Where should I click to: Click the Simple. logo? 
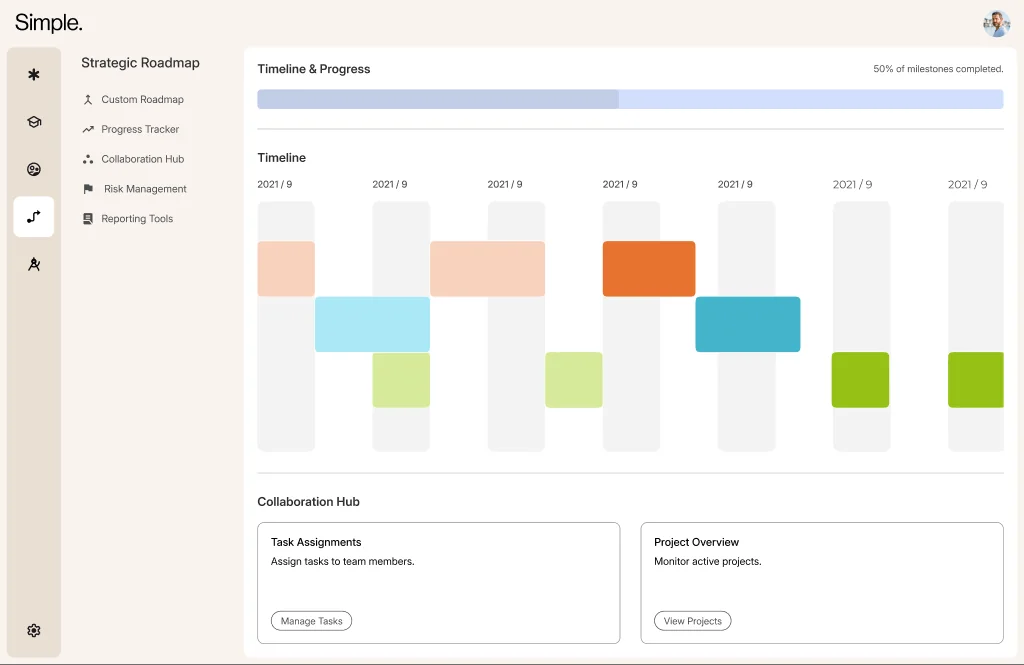point(48,23)
